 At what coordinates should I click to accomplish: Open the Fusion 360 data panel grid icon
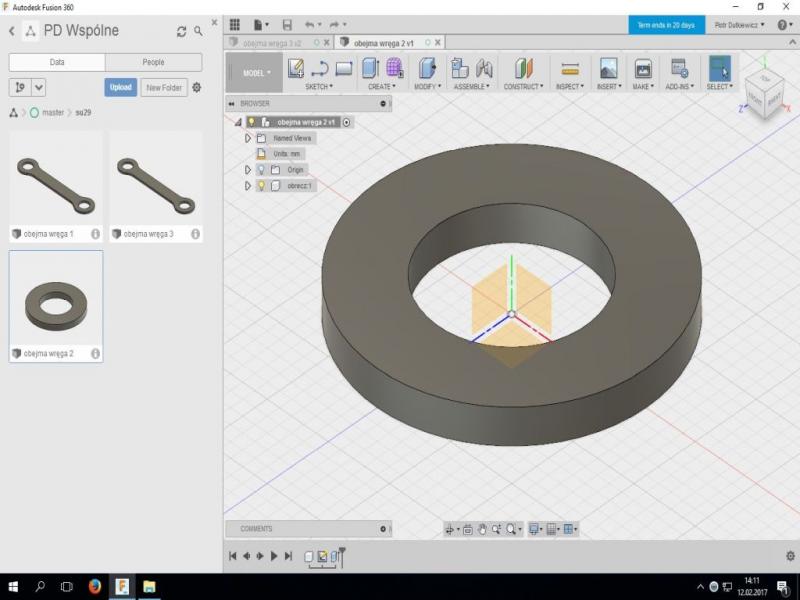[234, 24]
